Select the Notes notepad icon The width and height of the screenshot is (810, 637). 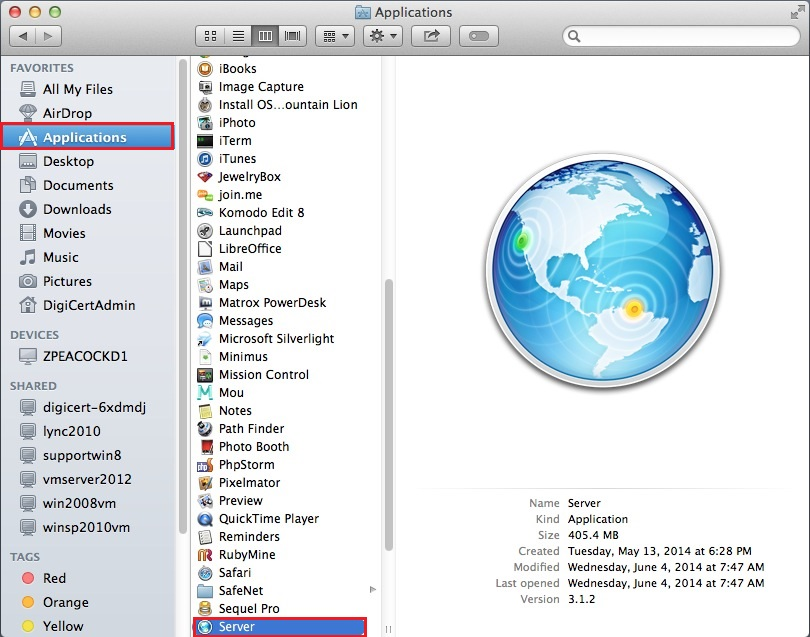[205, 411]
